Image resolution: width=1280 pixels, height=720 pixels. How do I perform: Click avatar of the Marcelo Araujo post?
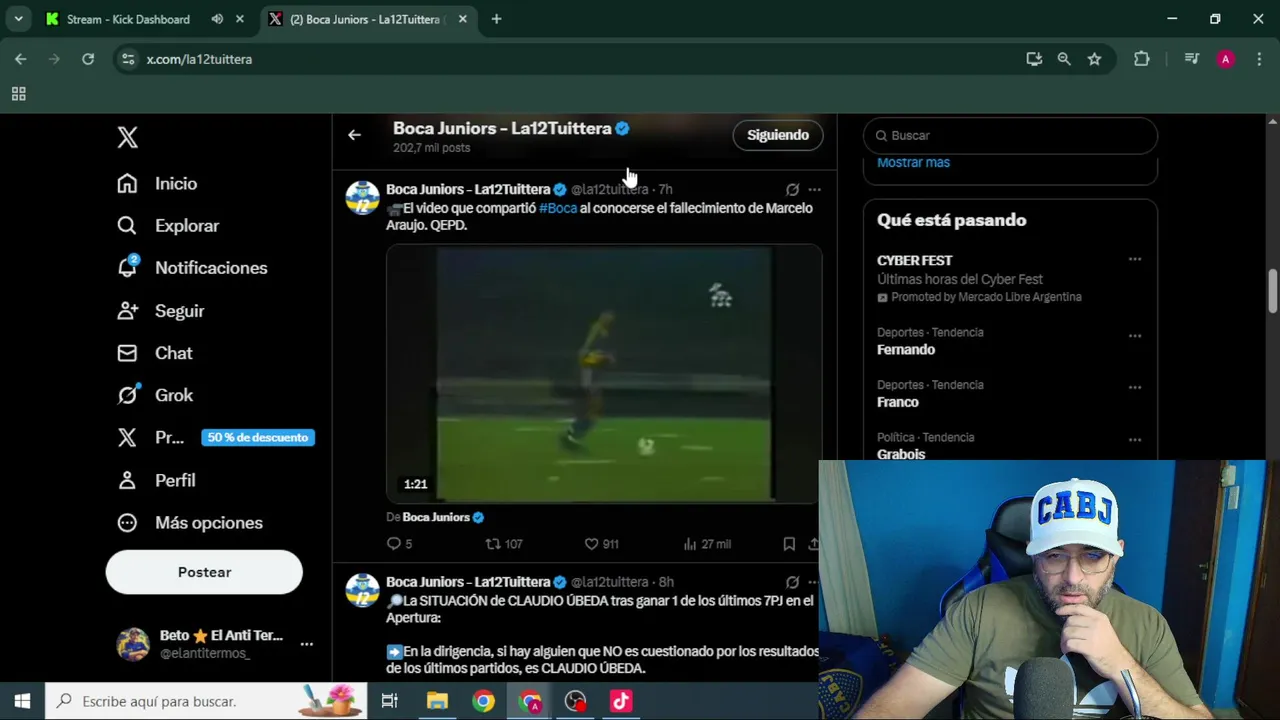pyautogui.click(x=362, y=198)
